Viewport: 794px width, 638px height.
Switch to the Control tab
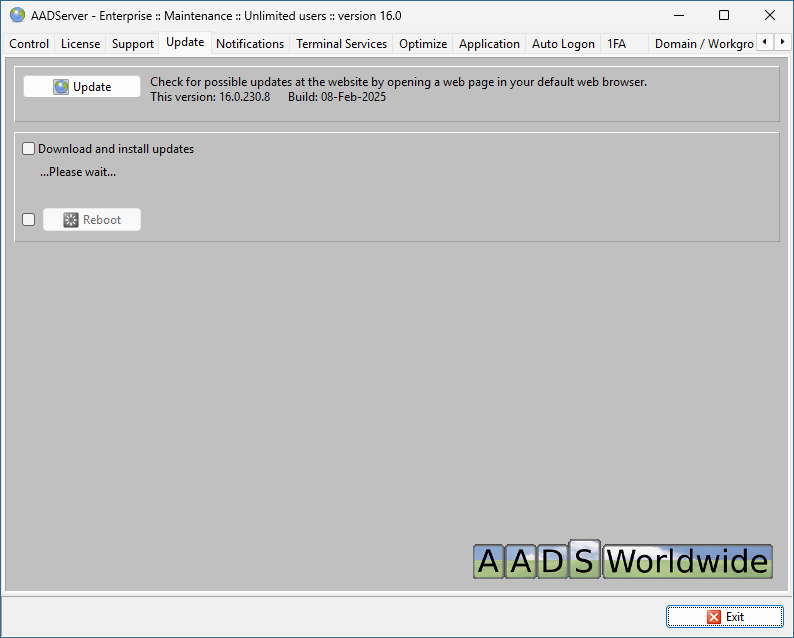point(29,44)
